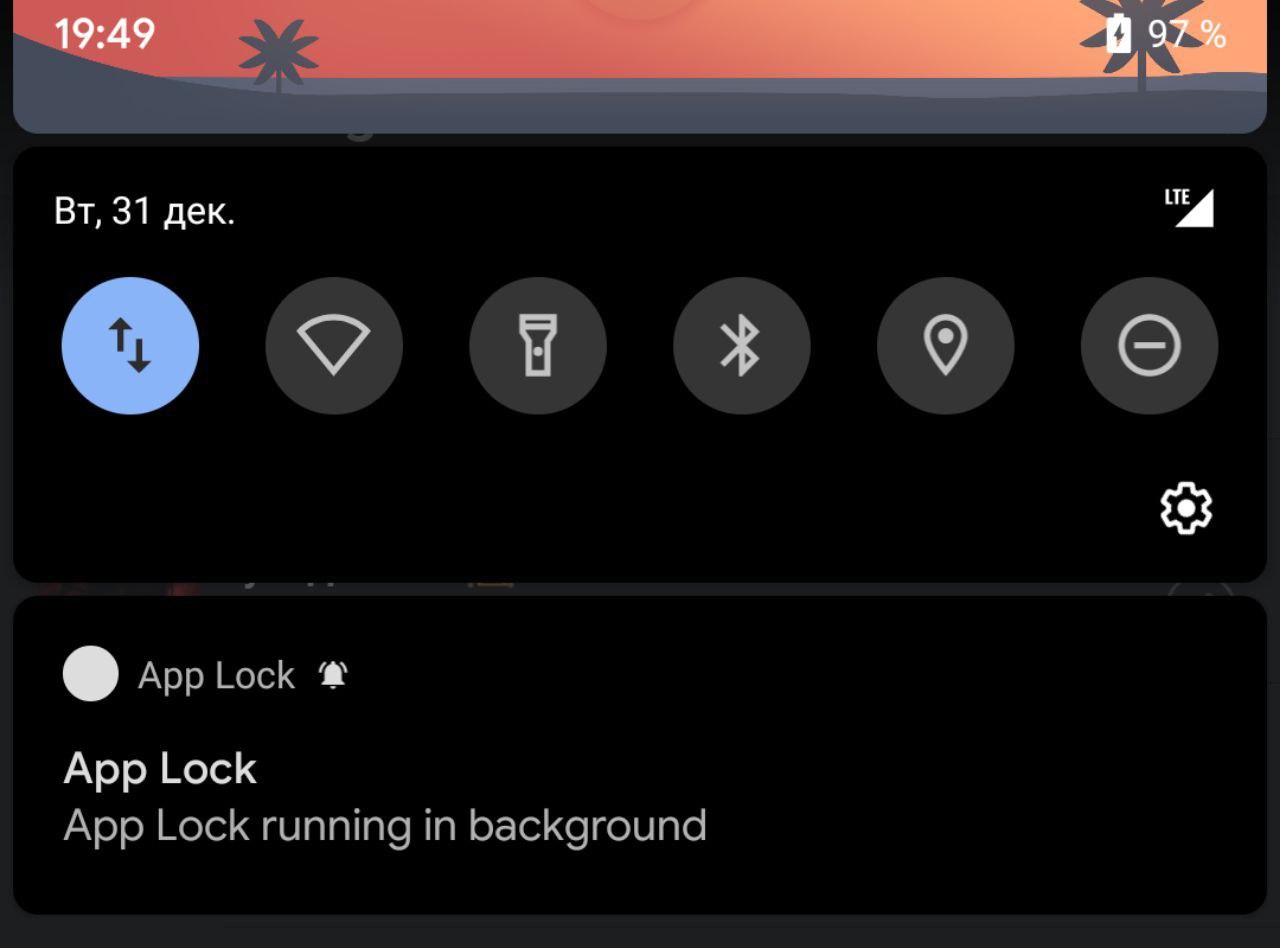This screenshot has width=1280, height=948.
Task: Open settings via the gear icon
Action: coord(1186,509)
